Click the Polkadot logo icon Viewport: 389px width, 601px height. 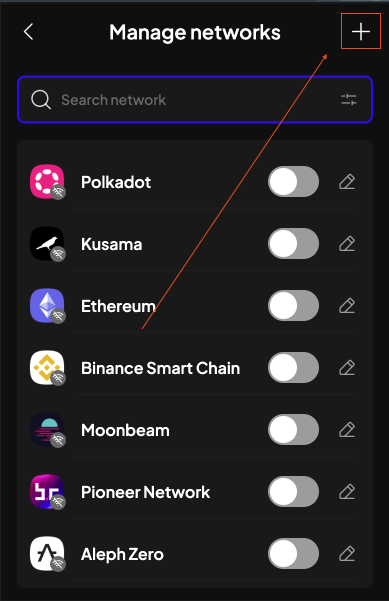point(47,182)
